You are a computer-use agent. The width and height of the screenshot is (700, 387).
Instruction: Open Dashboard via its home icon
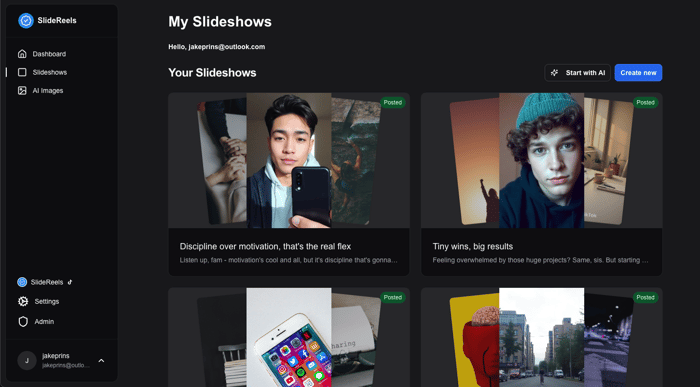pos(22,54)
